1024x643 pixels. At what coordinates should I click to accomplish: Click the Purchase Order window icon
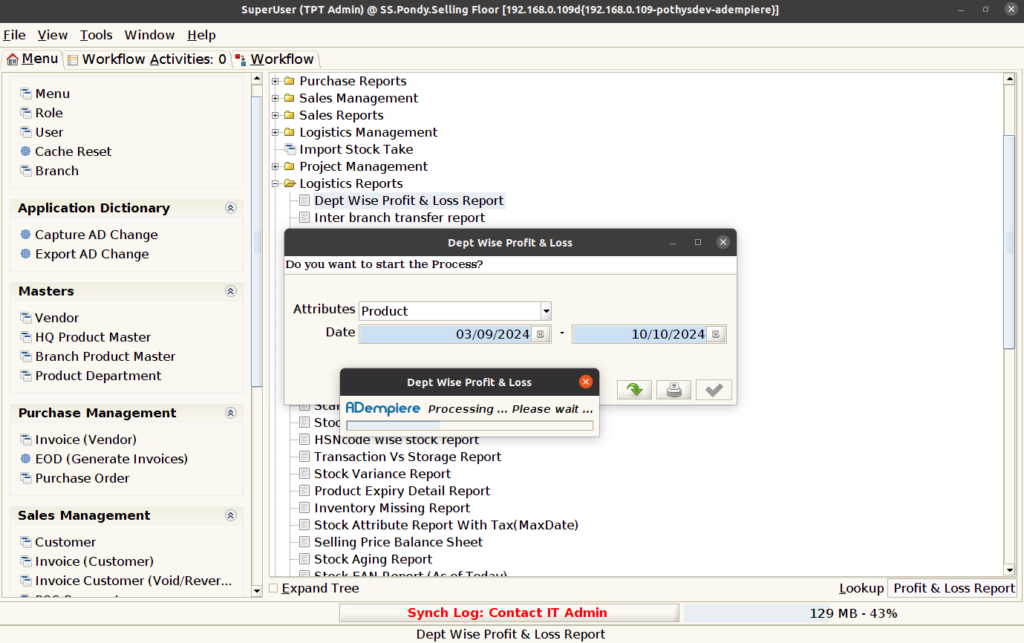pyautogui.click(x=25, y=478)
